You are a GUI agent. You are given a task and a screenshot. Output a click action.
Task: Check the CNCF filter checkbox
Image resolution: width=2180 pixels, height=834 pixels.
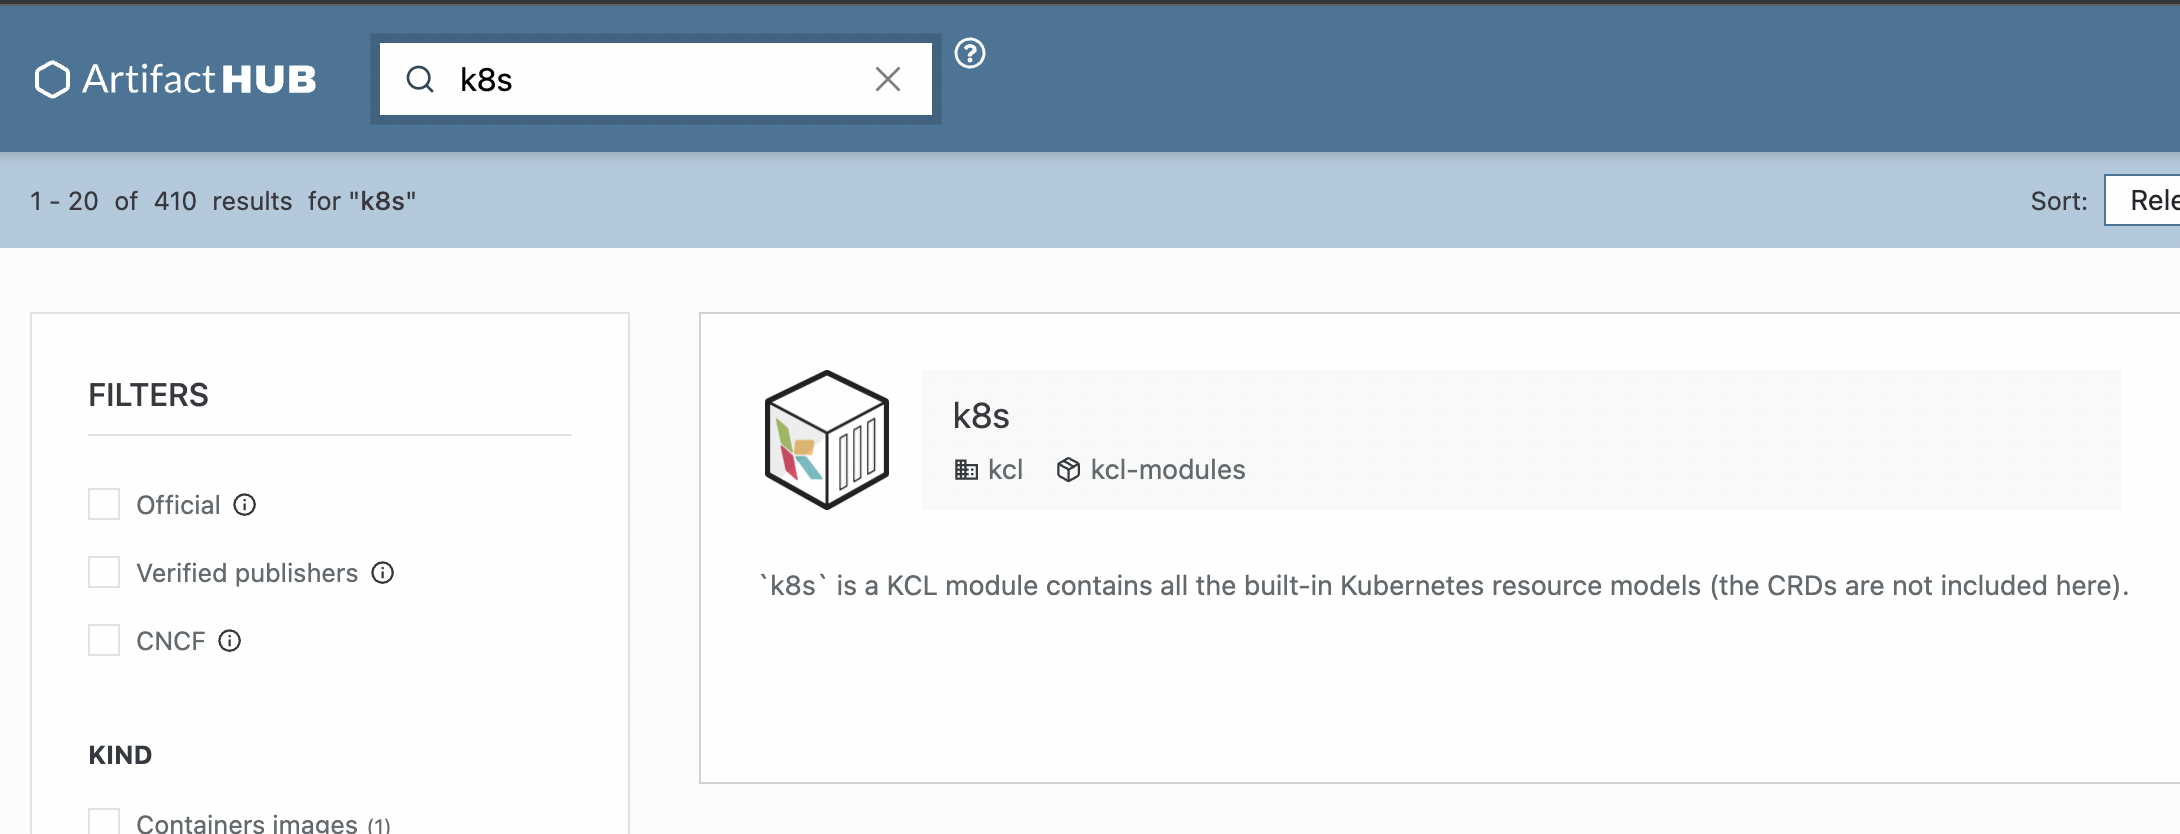click(x=104, y=640)
